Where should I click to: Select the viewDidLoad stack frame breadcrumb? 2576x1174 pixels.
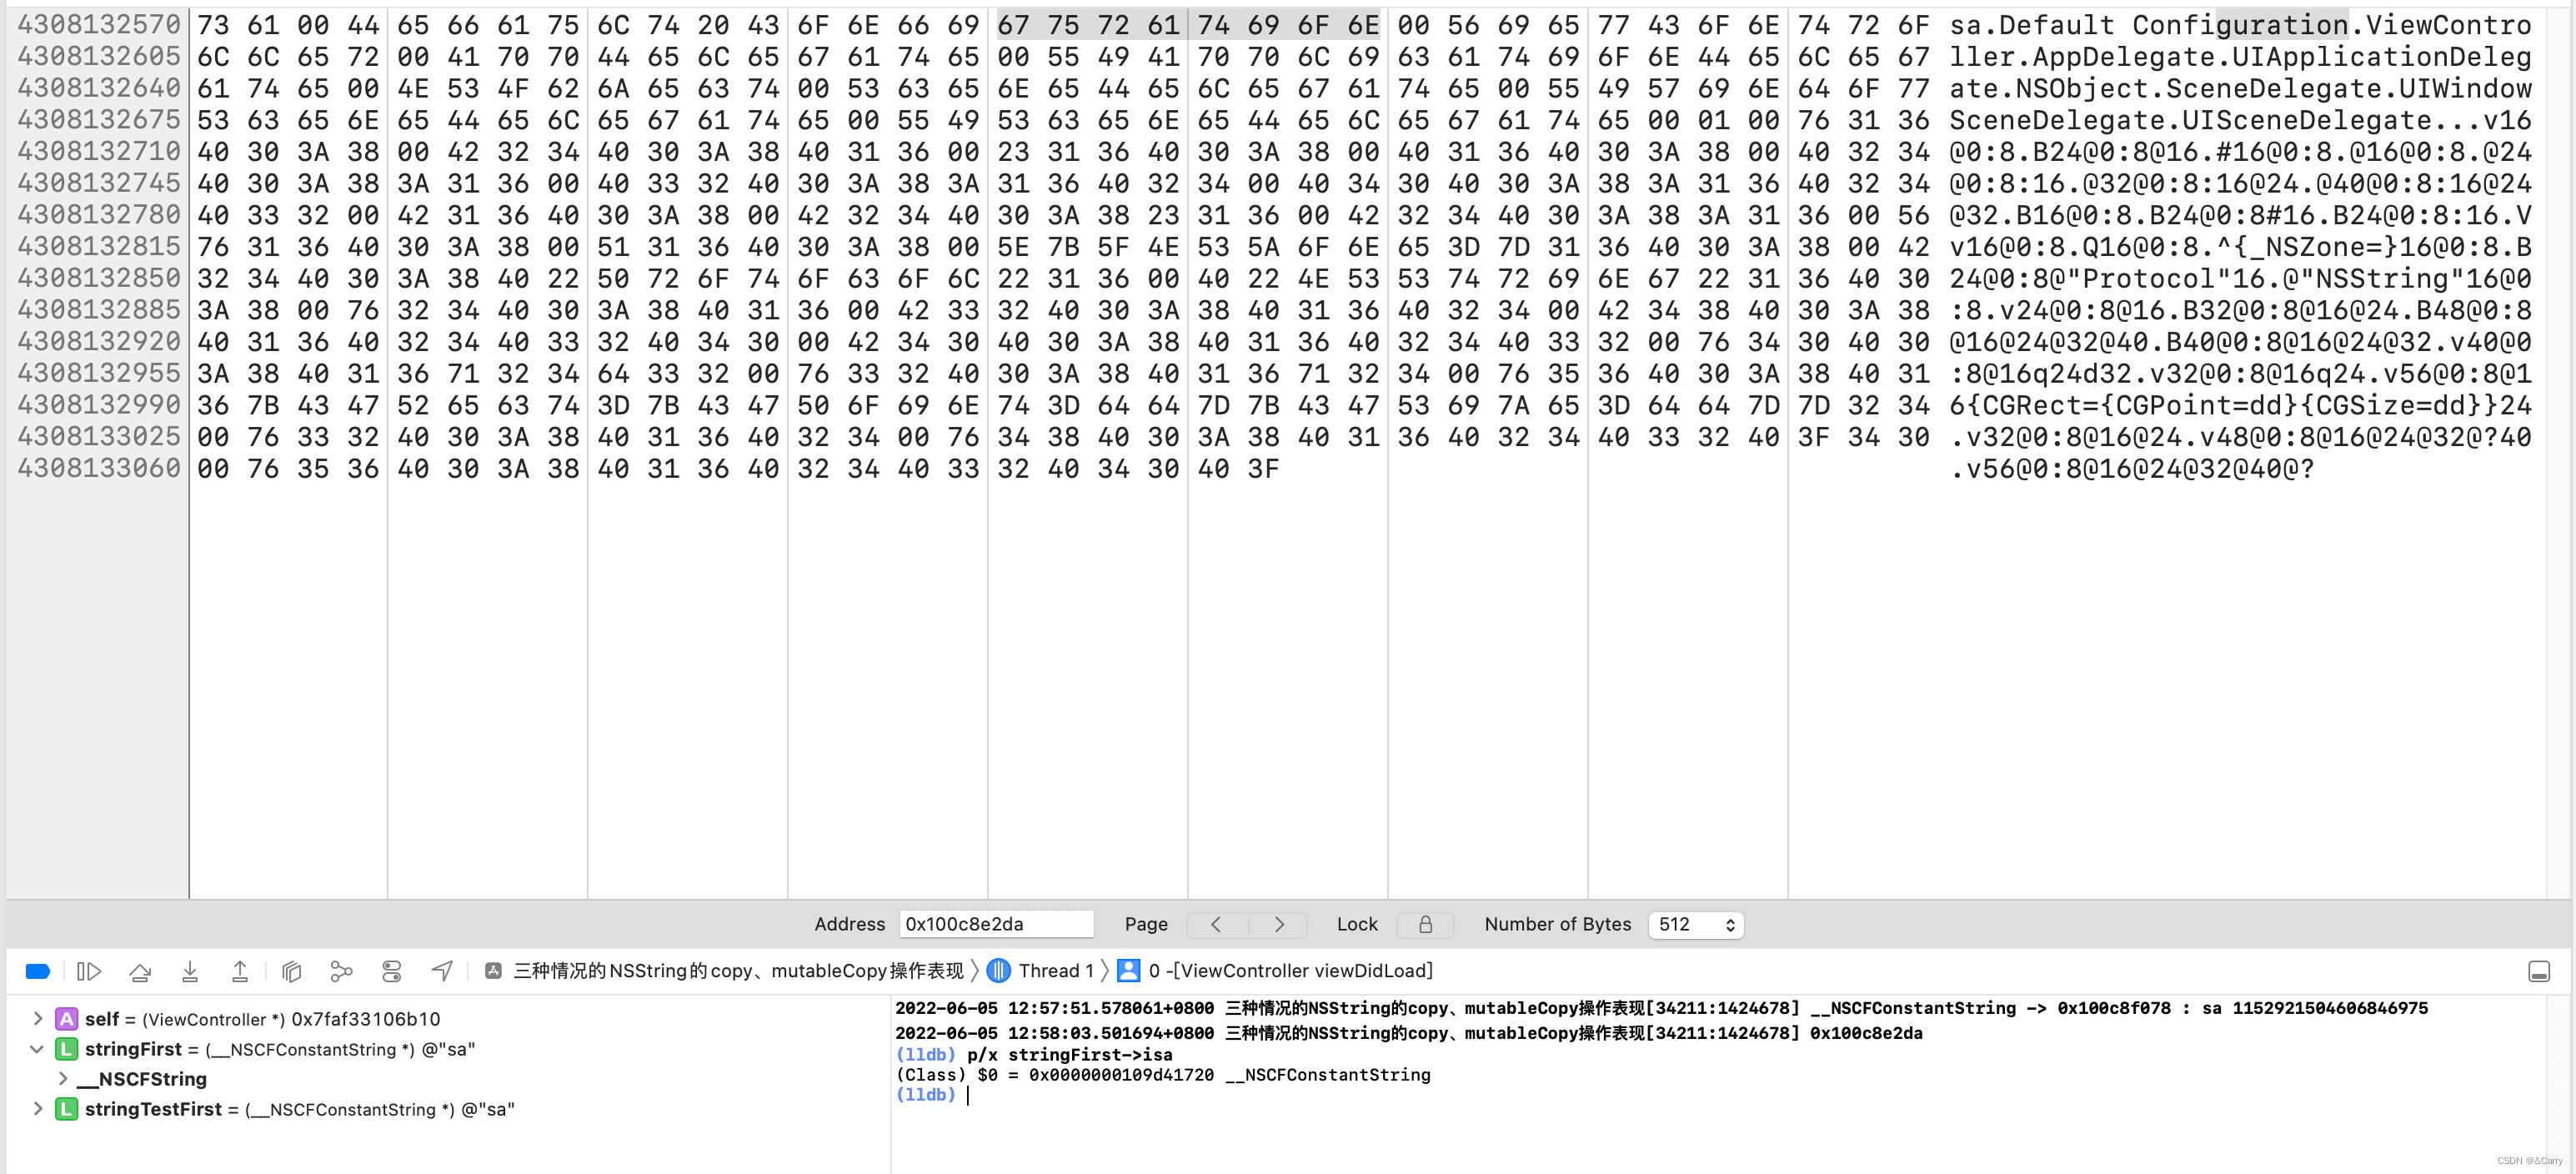pyautogui.click(x=1288, y=971)
